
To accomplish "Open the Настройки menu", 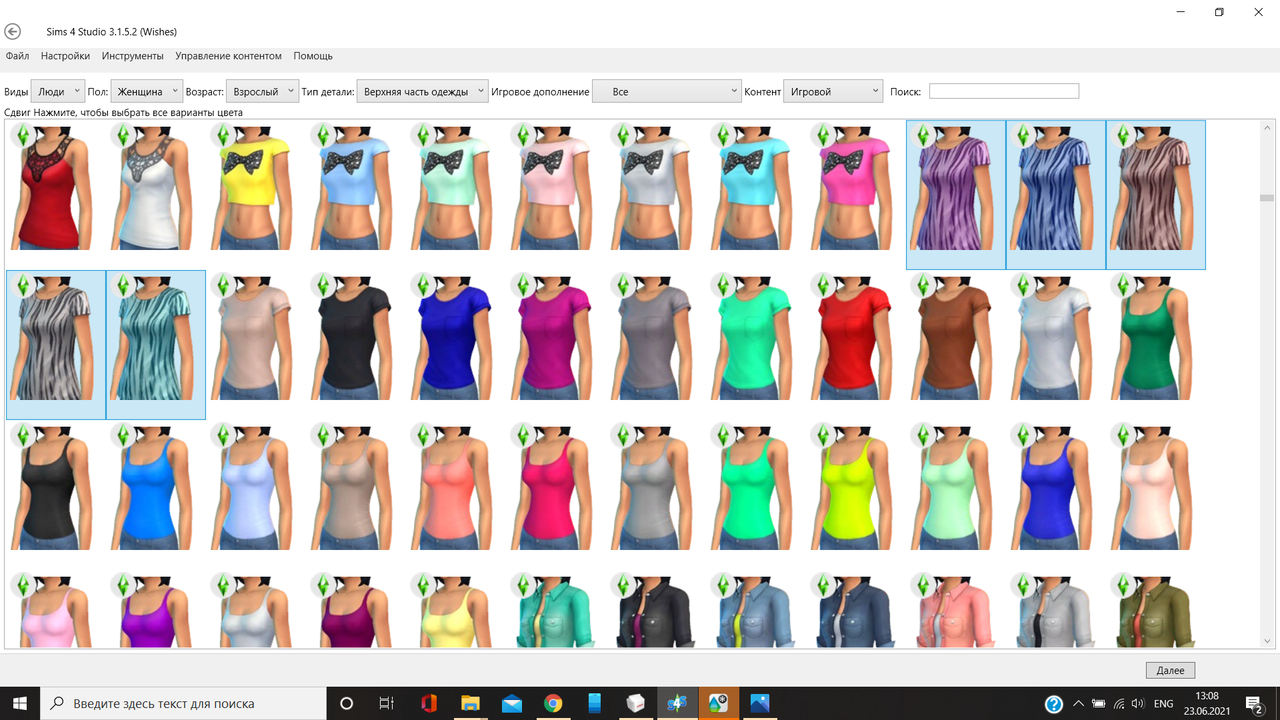I will (65, 56).
